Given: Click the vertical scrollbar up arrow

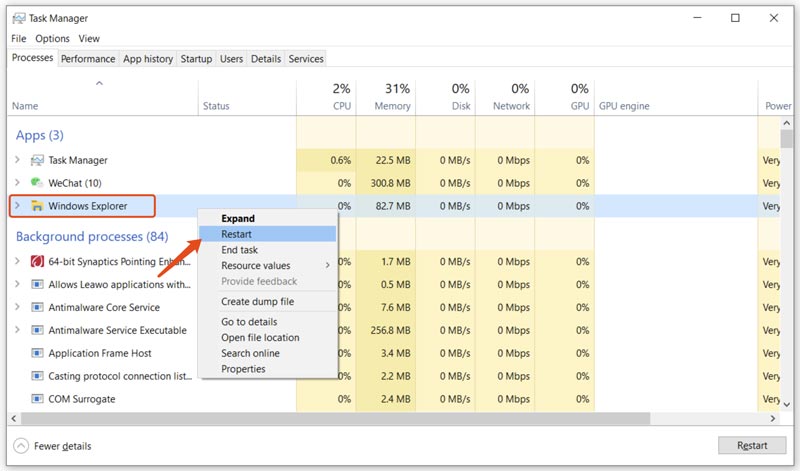Looking at the screenshot, I should (x=786, y=123).
